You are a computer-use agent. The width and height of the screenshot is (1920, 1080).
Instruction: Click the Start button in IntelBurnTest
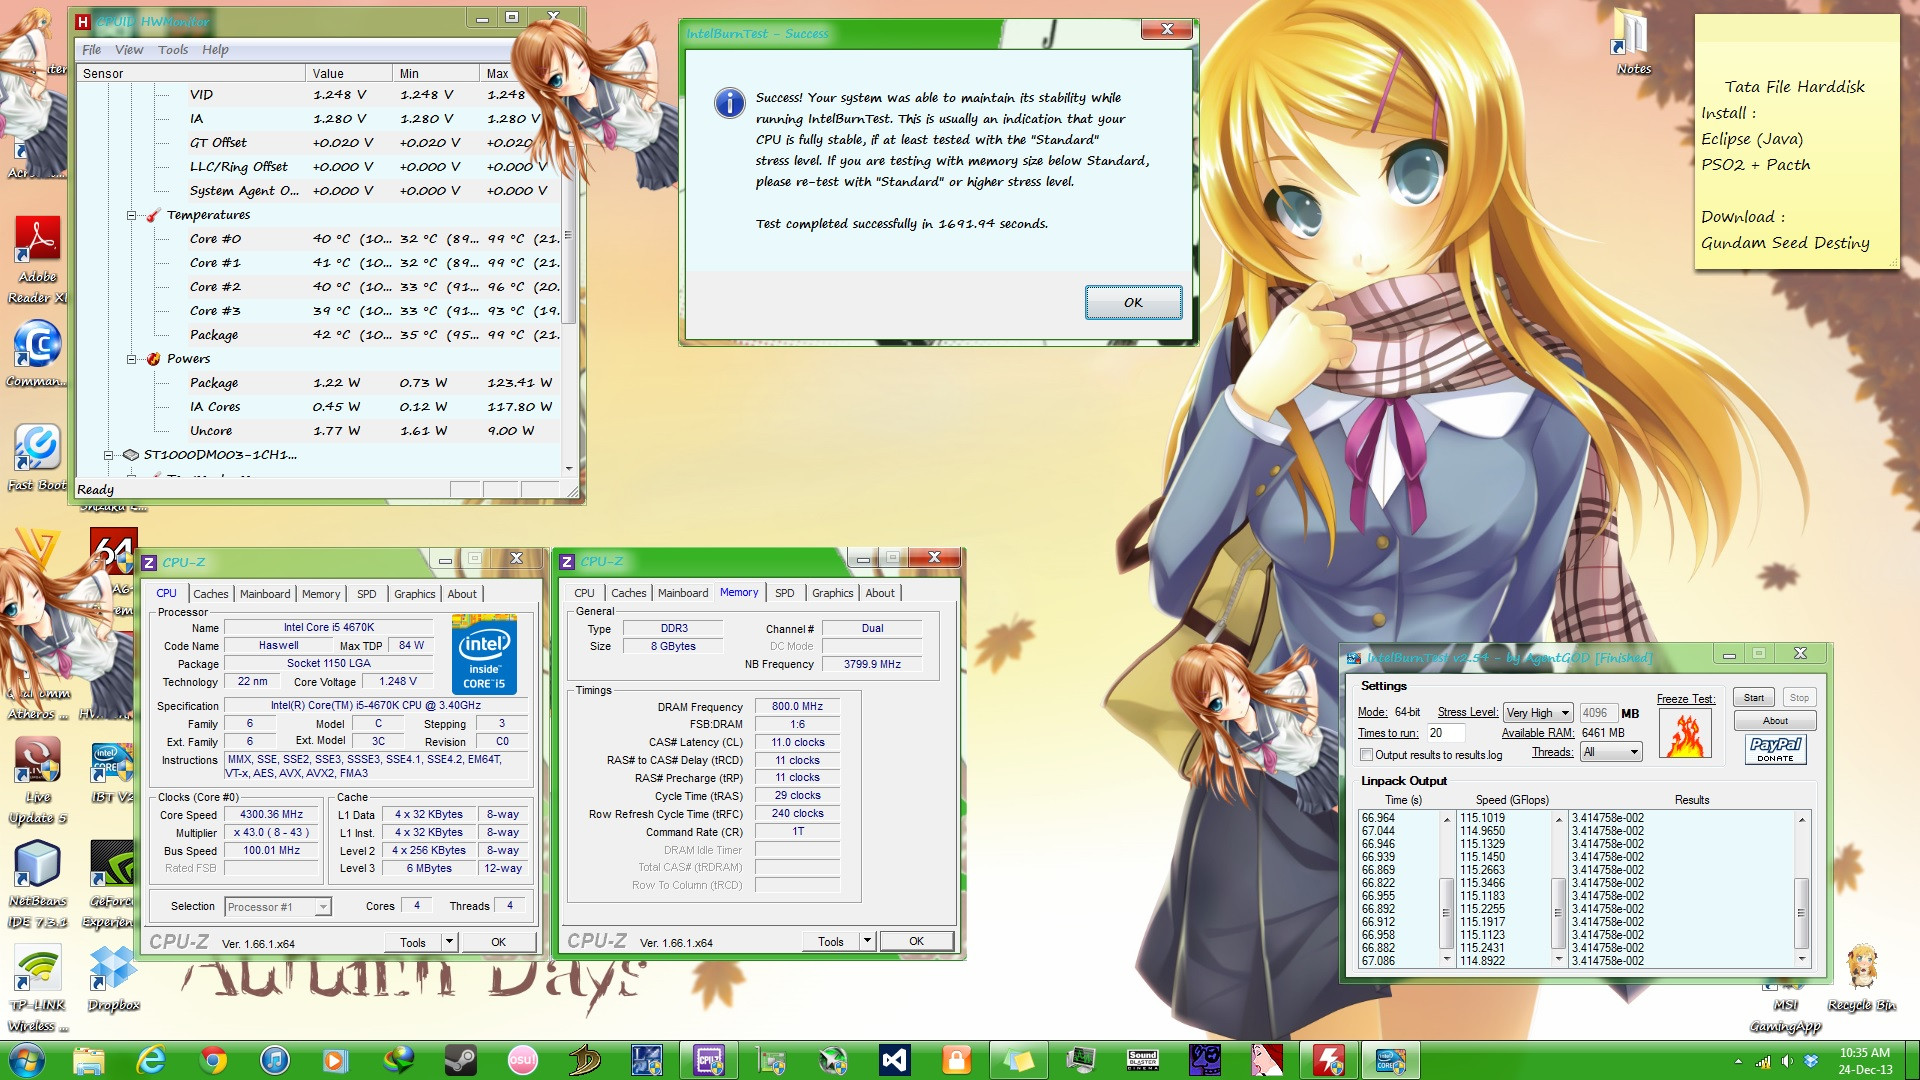pyautogui.click(x=1754, y=698)
